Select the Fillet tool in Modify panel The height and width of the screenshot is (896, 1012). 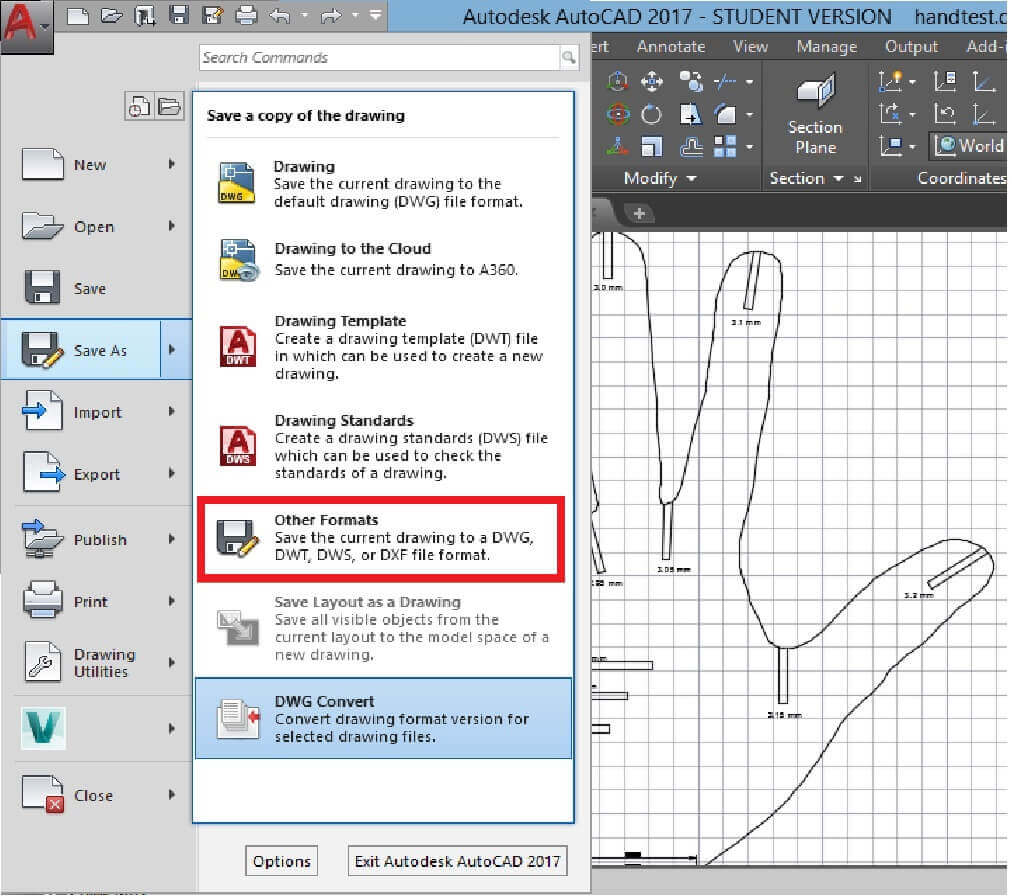coord(725,114)
